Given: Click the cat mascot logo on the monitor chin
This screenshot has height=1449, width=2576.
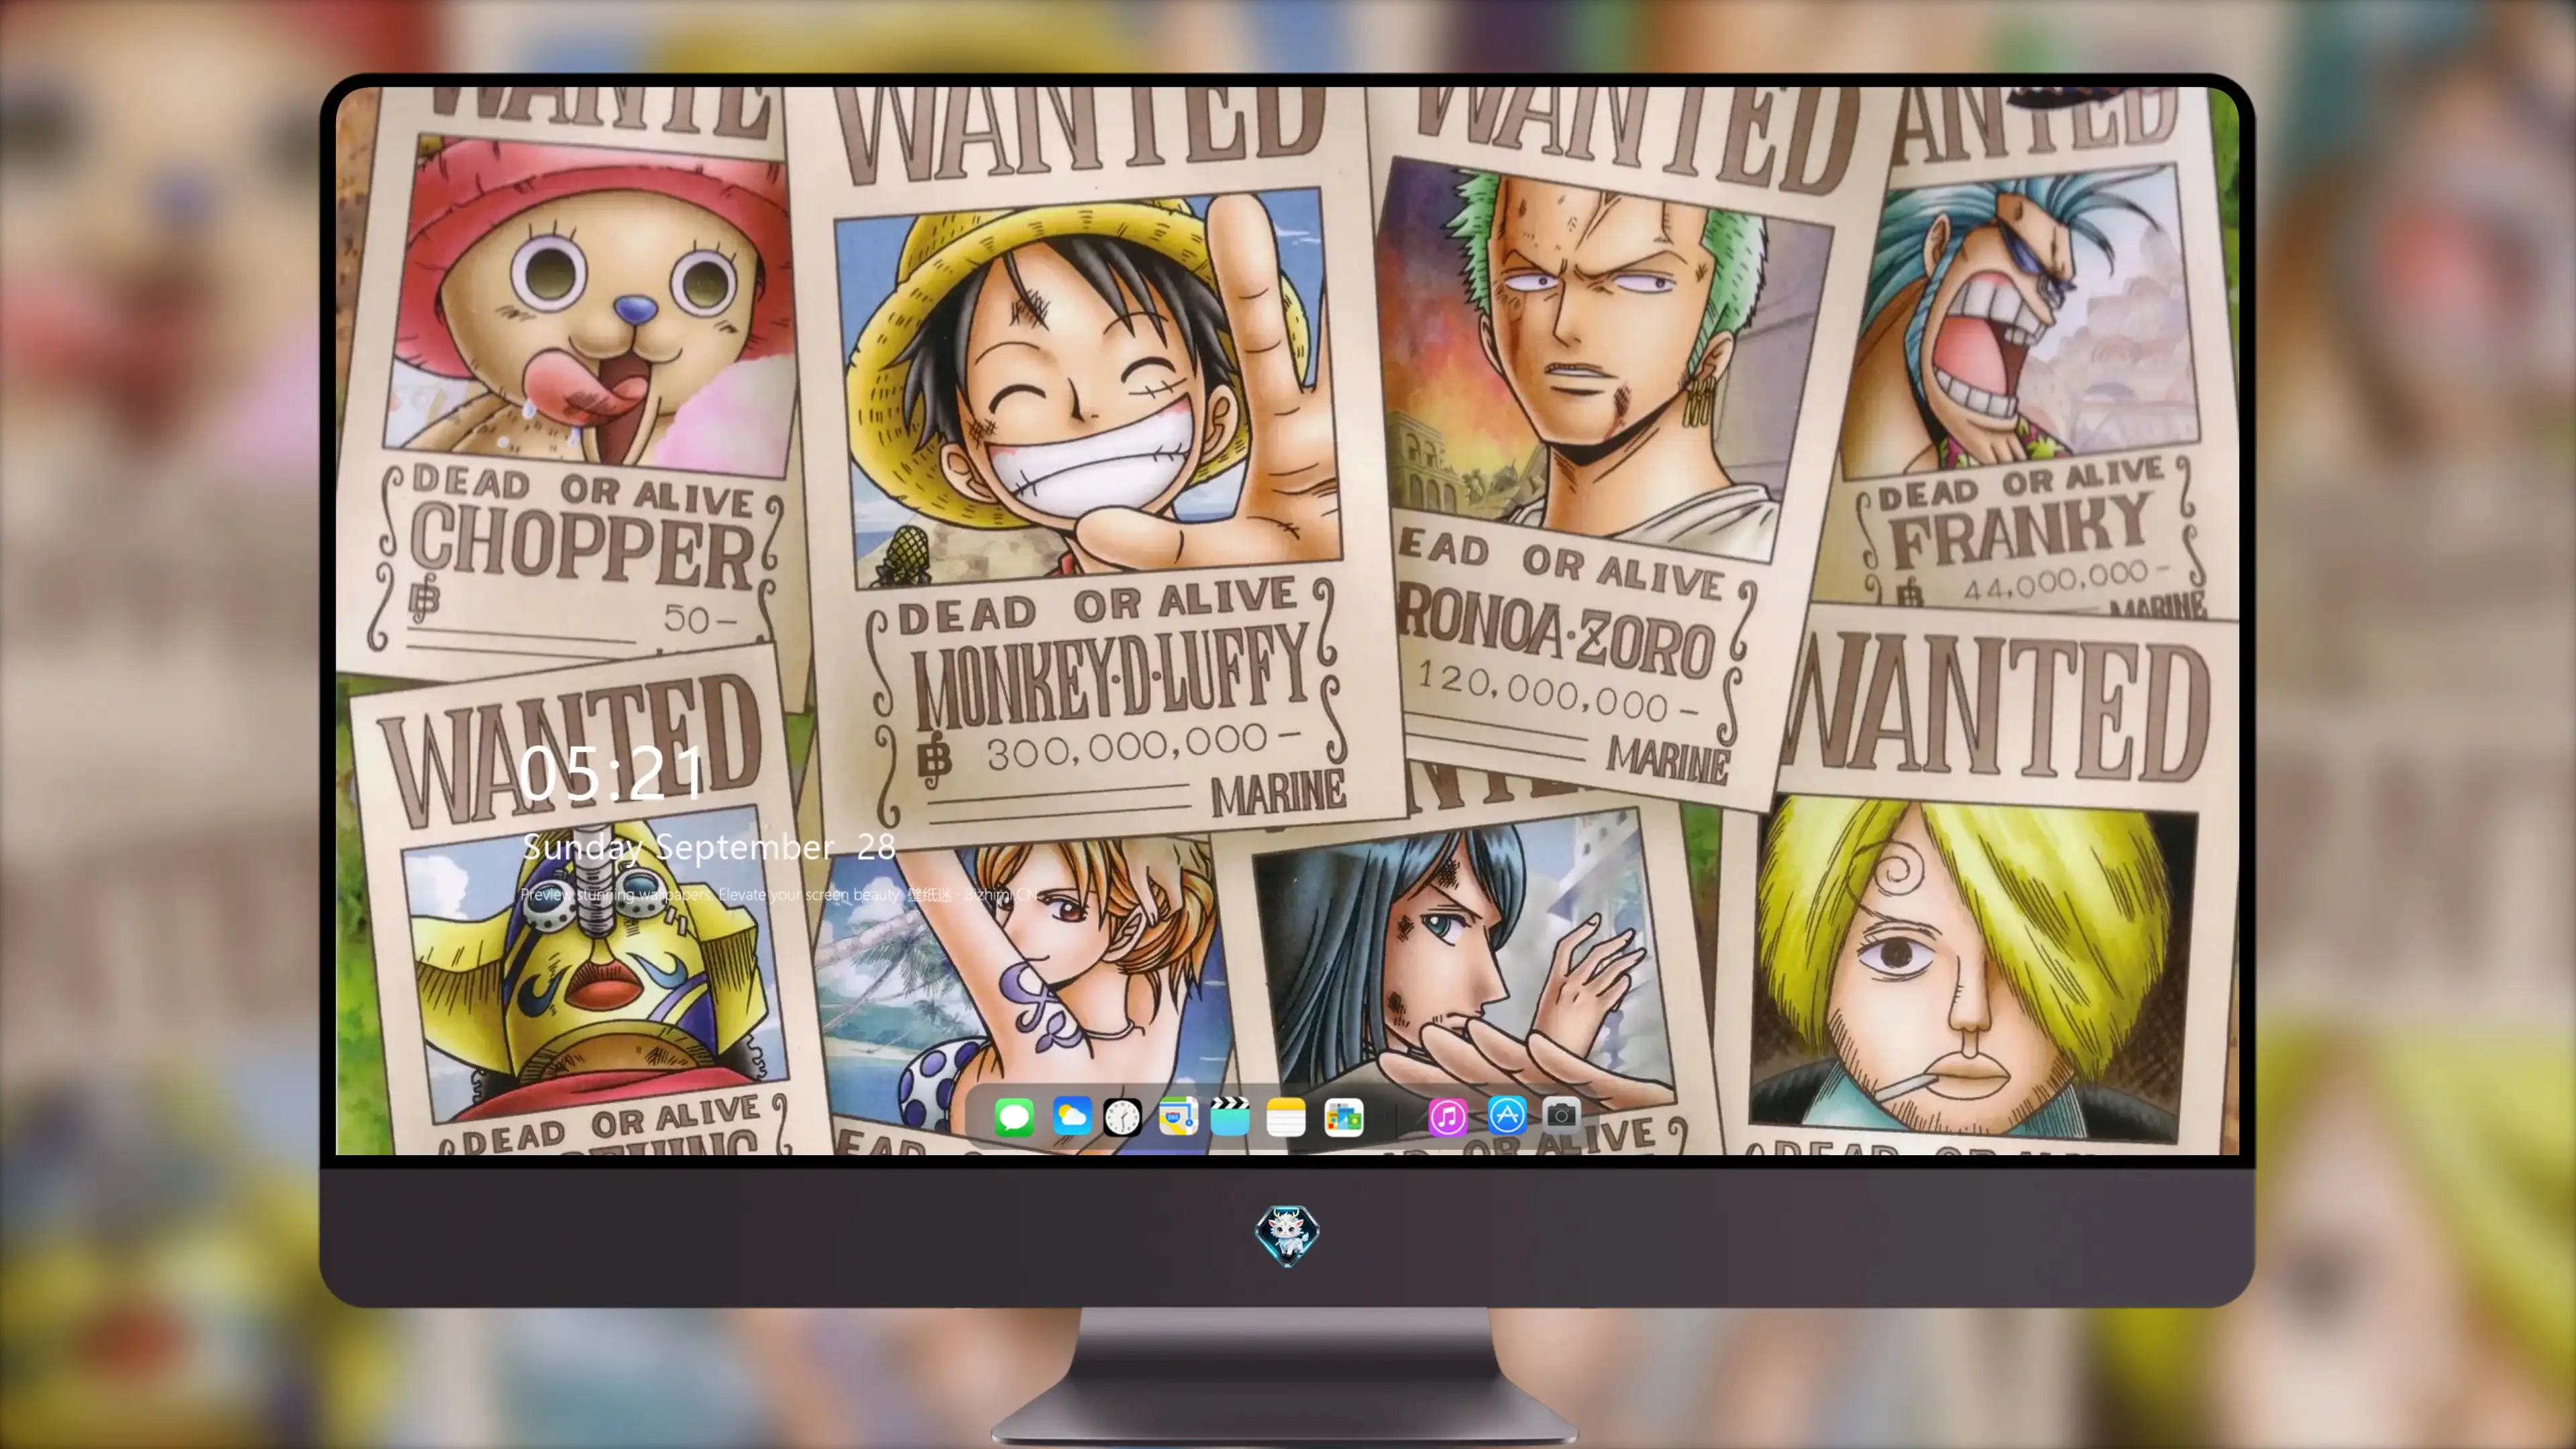Looking at the screenshot, I should (x=1287, y=1235).
